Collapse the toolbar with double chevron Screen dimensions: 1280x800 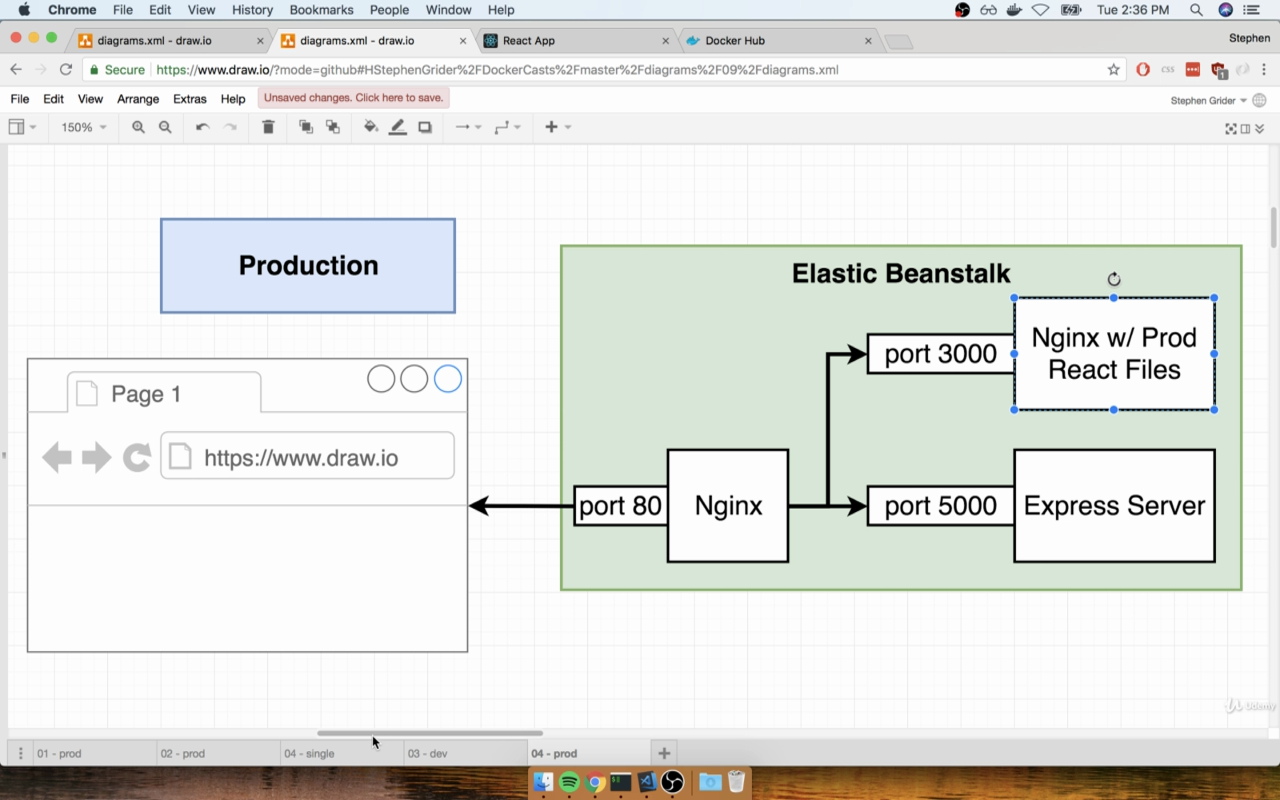pos(1260,128)
